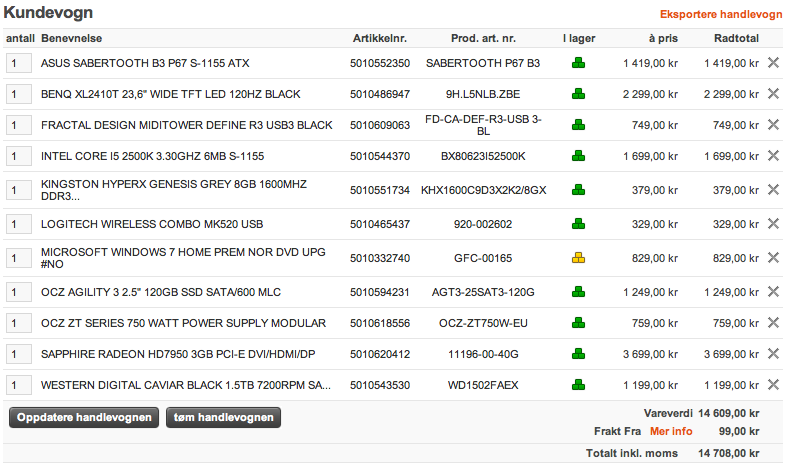This screenshot has height=464, width=803.
Task: Click the 14 708,00 kr total amount
Action: pyautogui.click(x=729, y=453)
